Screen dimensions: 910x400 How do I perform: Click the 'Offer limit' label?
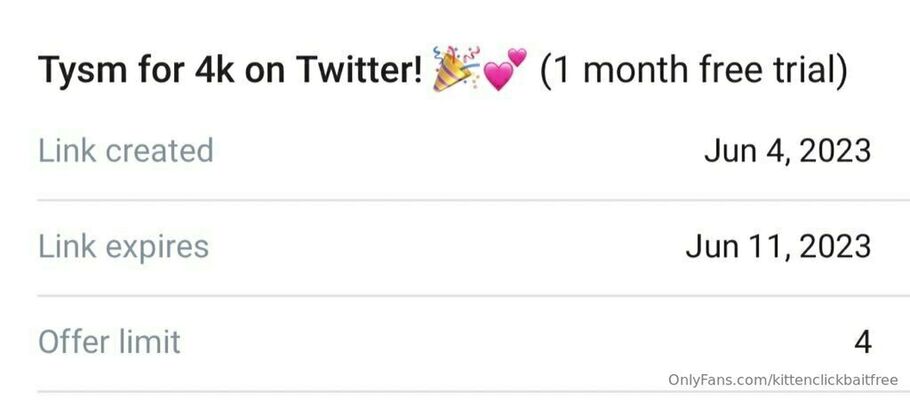click(x=109, y=342)
